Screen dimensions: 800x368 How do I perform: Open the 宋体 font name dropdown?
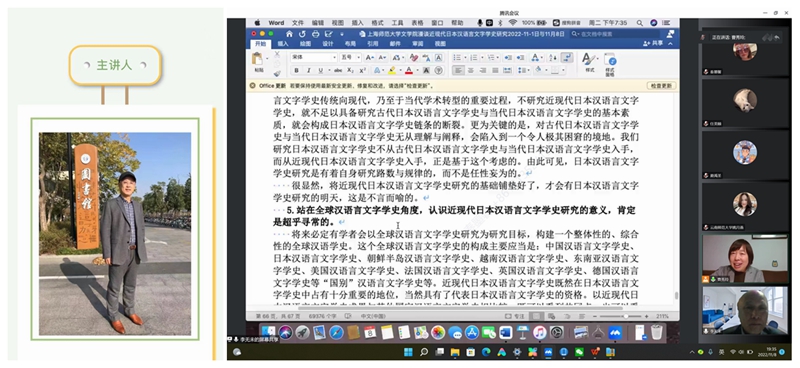point(314,58)
